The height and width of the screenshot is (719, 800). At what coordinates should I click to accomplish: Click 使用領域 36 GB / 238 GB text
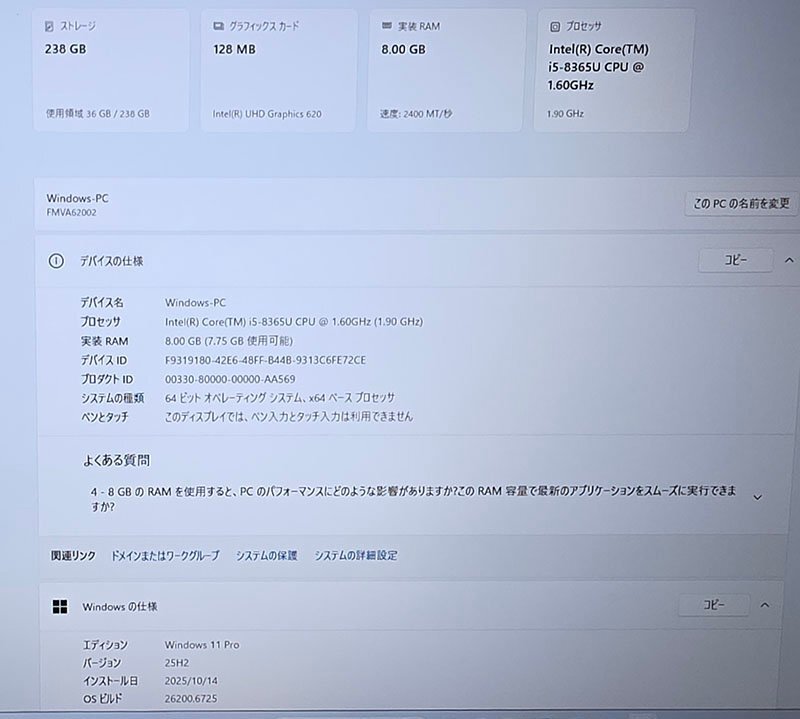pos(98,113)
